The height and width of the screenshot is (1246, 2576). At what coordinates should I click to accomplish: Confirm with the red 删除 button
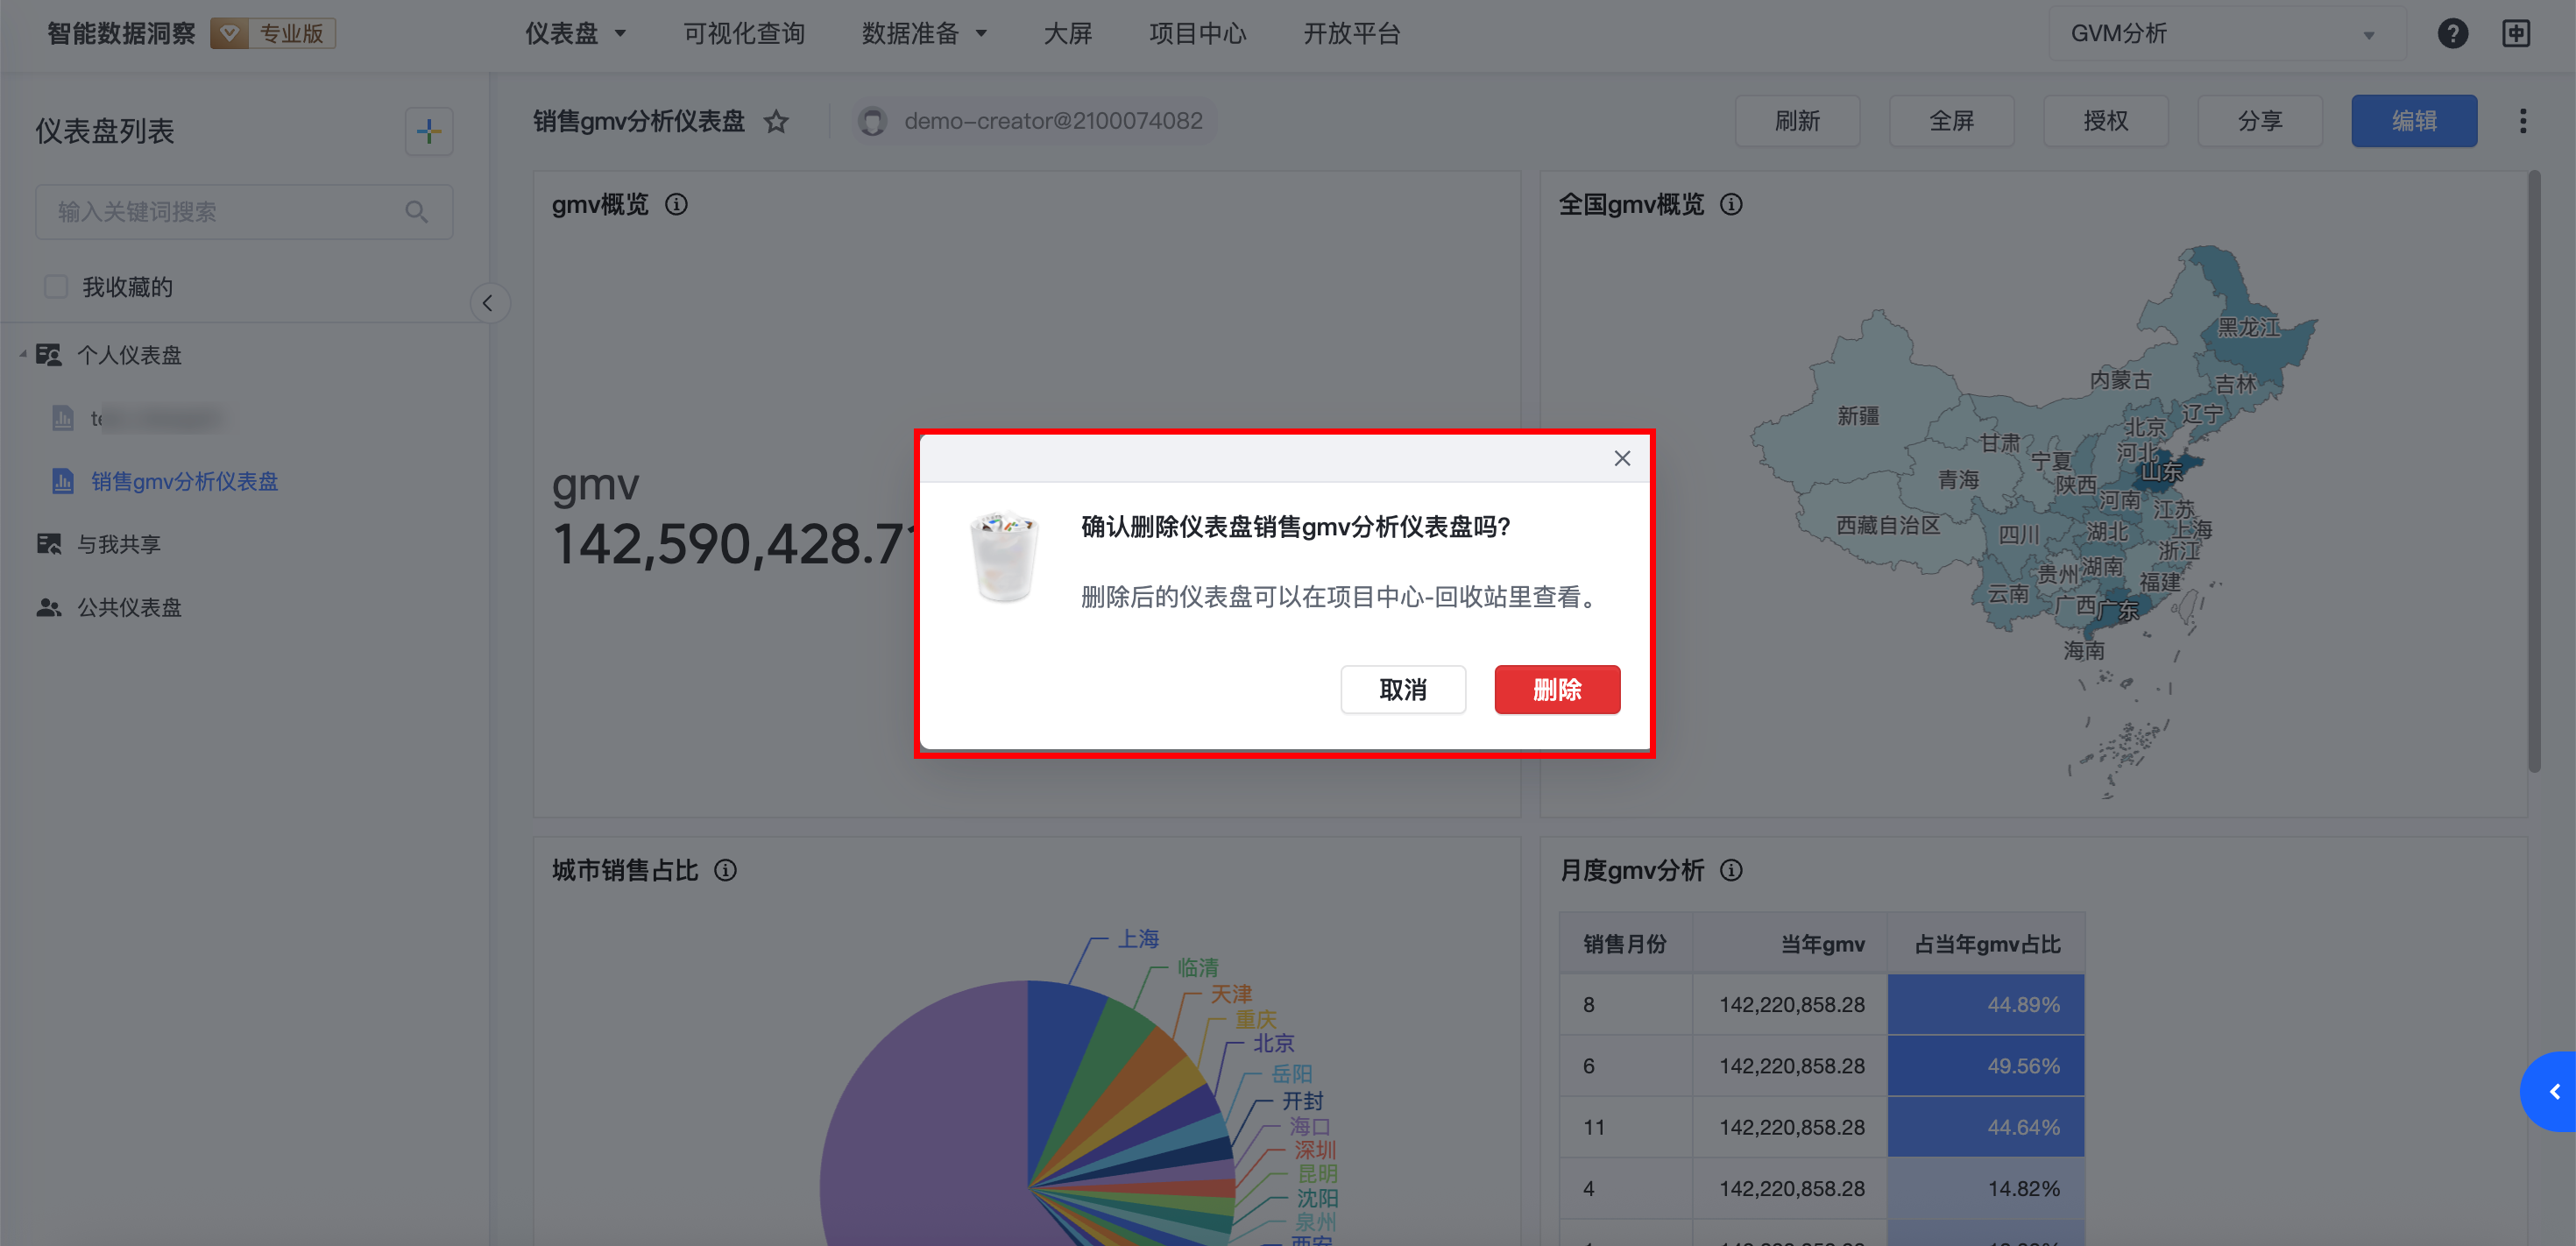pyautogui.click(x=1556, y=689)
